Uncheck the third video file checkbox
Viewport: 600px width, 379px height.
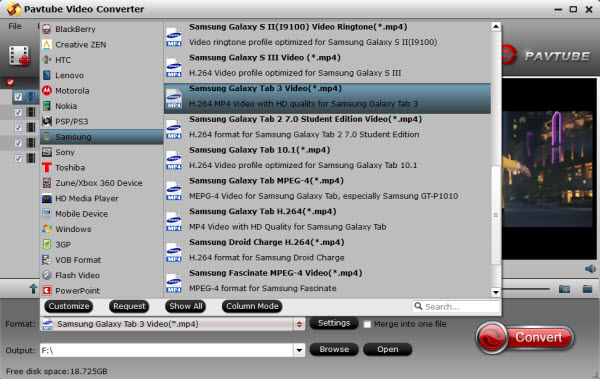coord(18,127)
